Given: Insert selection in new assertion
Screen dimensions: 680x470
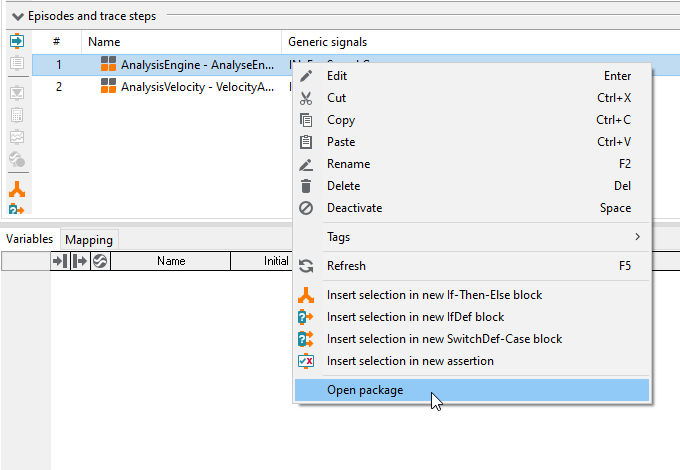Looking at the screenshot, I should click(x=472, y=362).
